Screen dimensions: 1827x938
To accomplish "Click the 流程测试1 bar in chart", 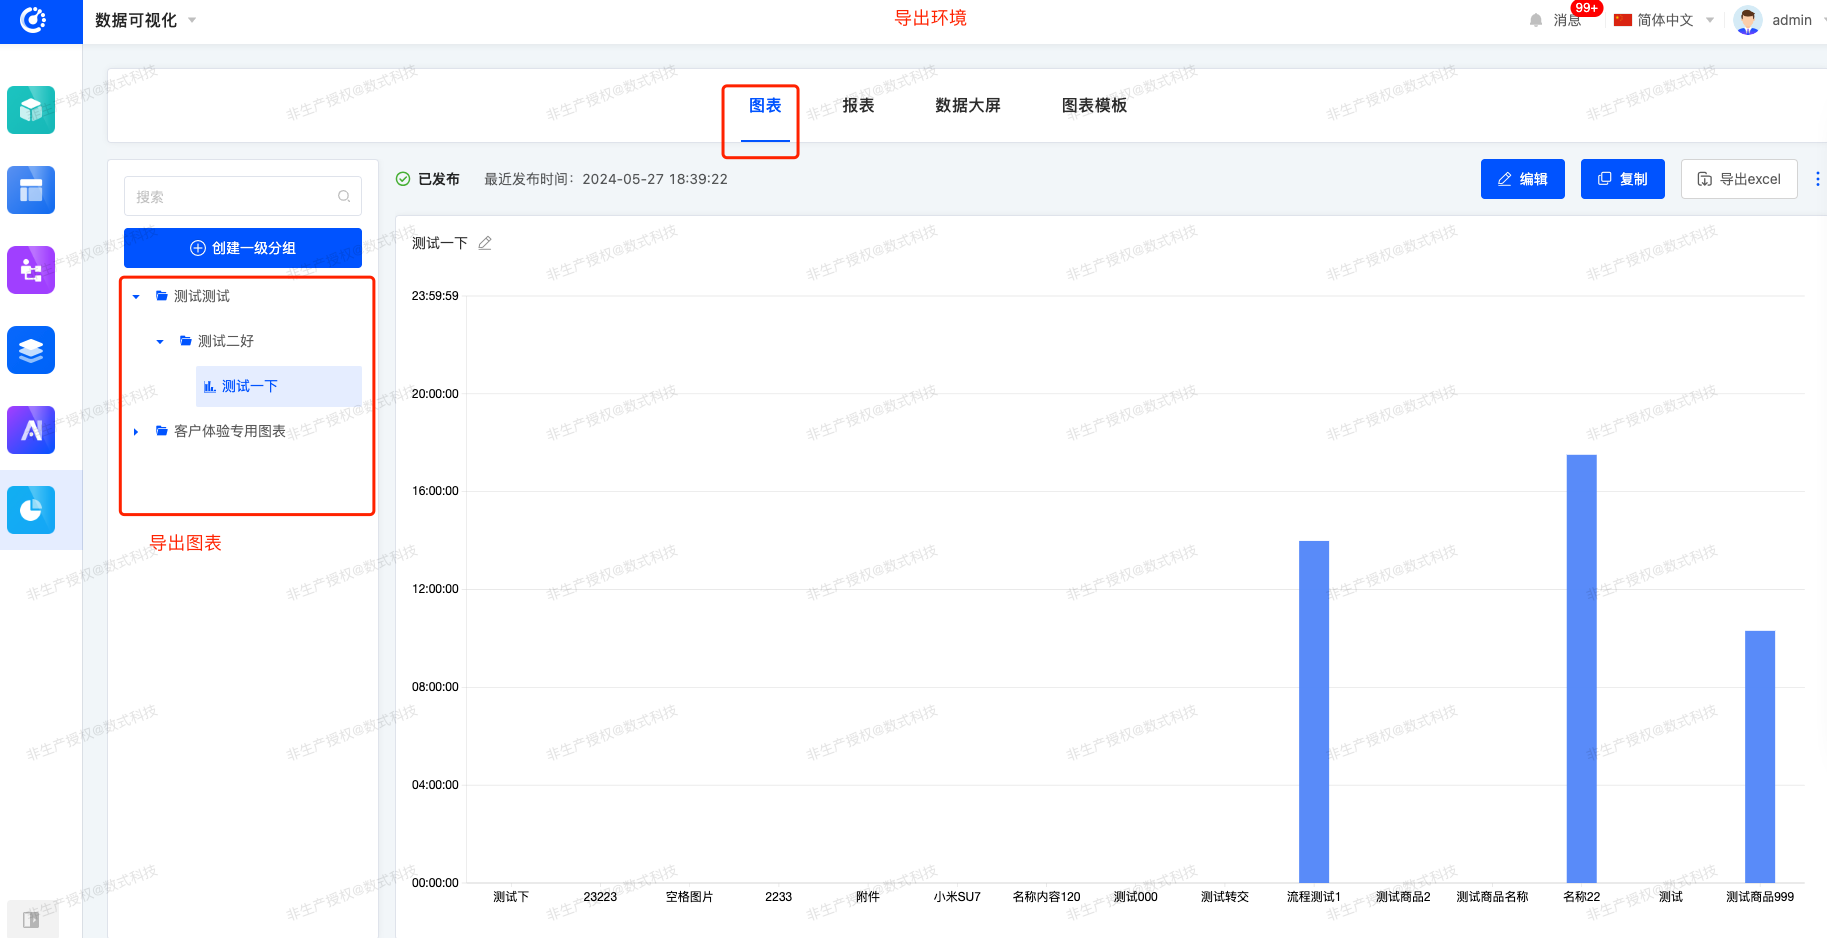I will (x=1313, y=711).
